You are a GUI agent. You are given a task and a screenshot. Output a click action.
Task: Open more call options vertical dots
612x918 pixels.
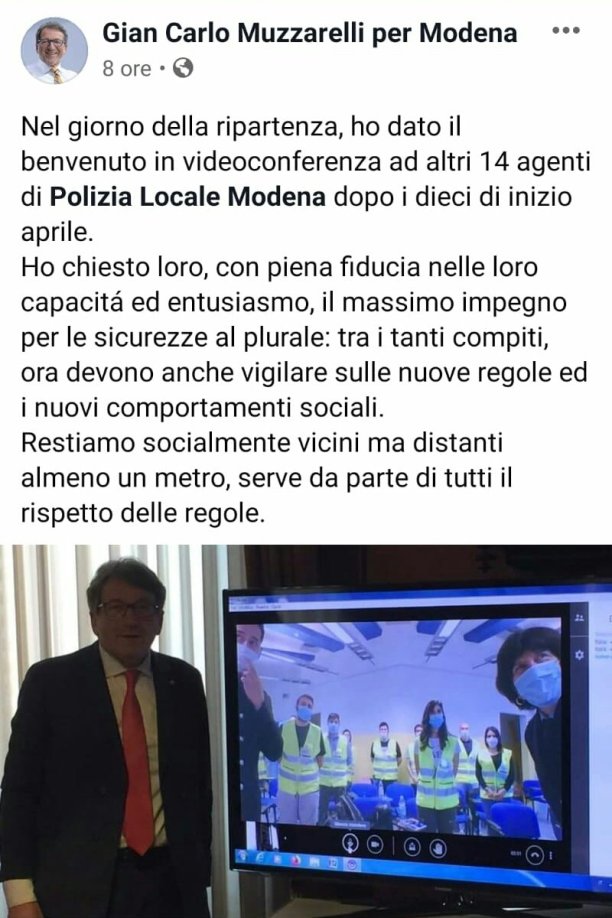[551, 857]
